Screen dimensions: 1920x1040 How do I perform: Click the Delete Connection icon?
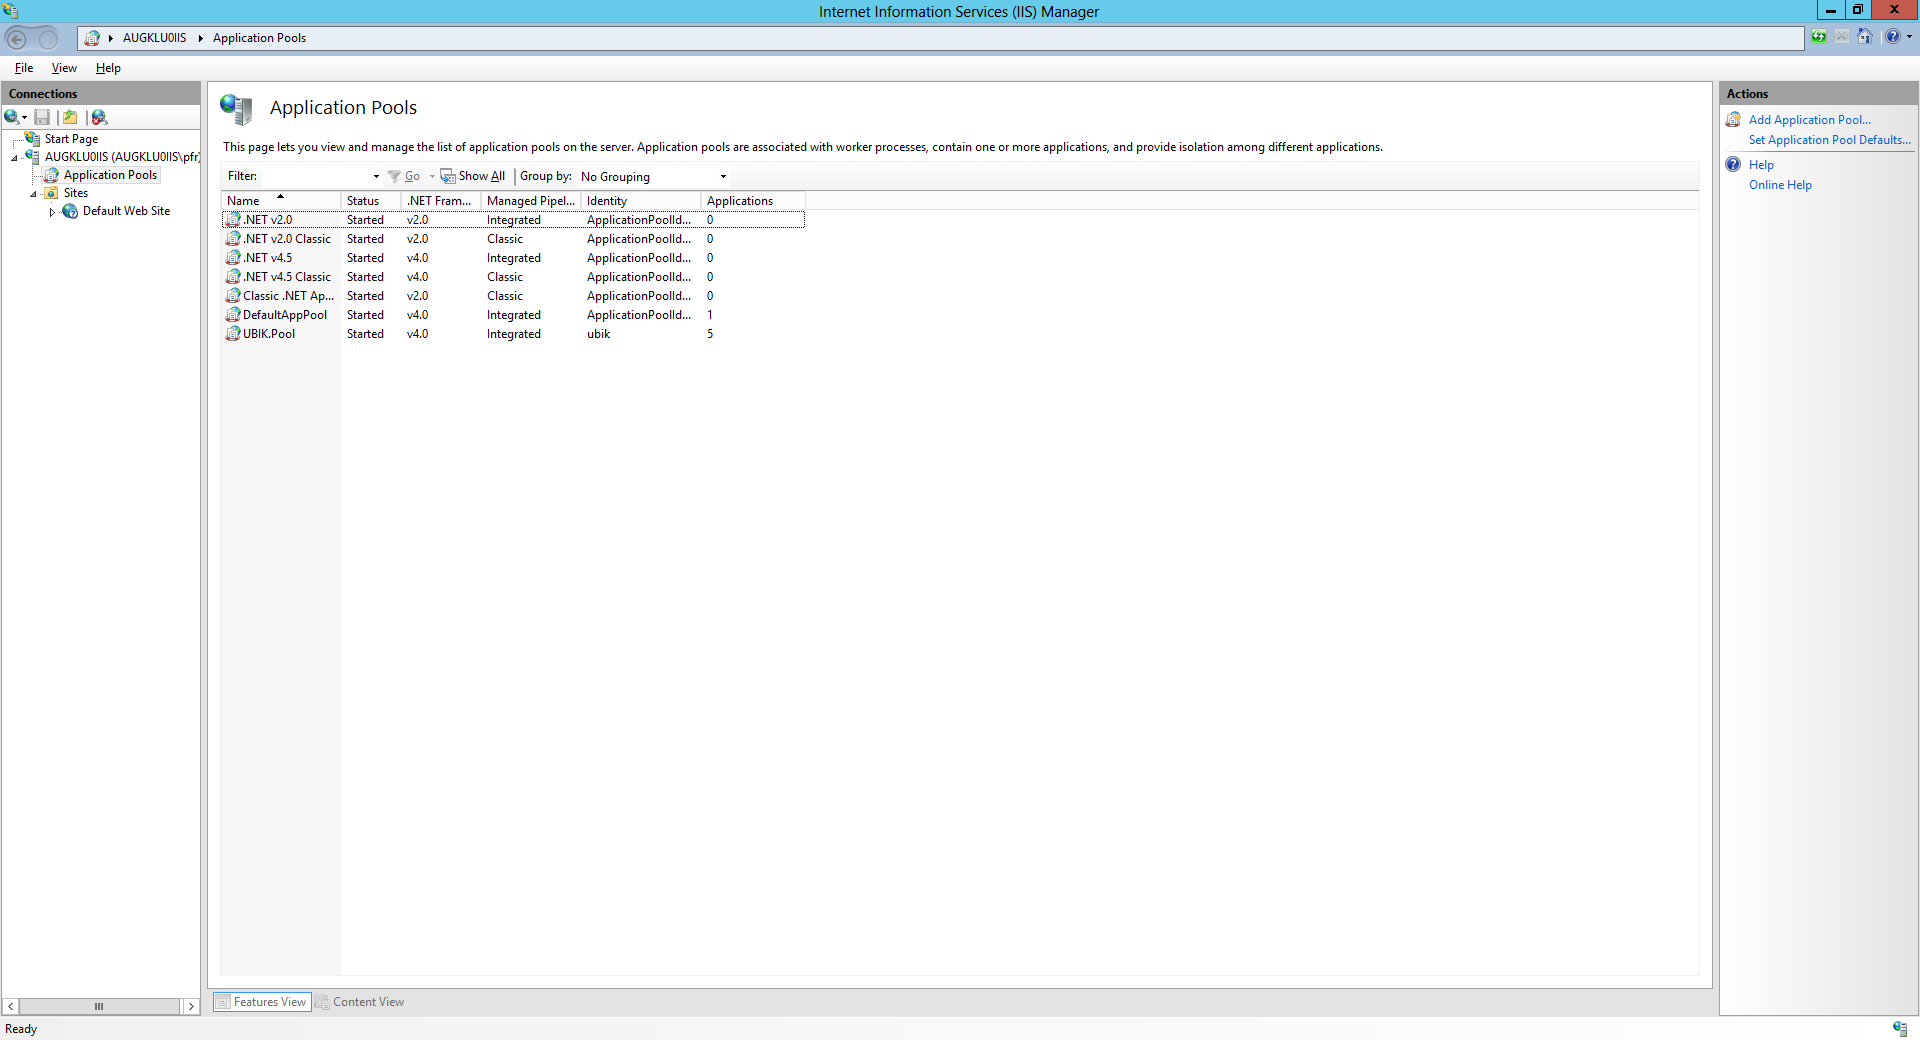[99, 117]
